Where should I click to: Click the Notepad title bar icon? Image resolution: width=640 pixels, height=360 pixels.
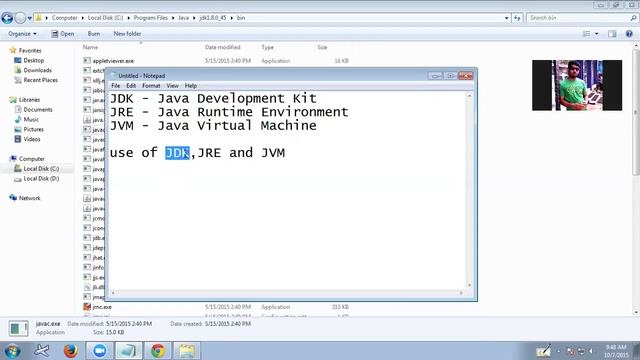tap(113, 76)
